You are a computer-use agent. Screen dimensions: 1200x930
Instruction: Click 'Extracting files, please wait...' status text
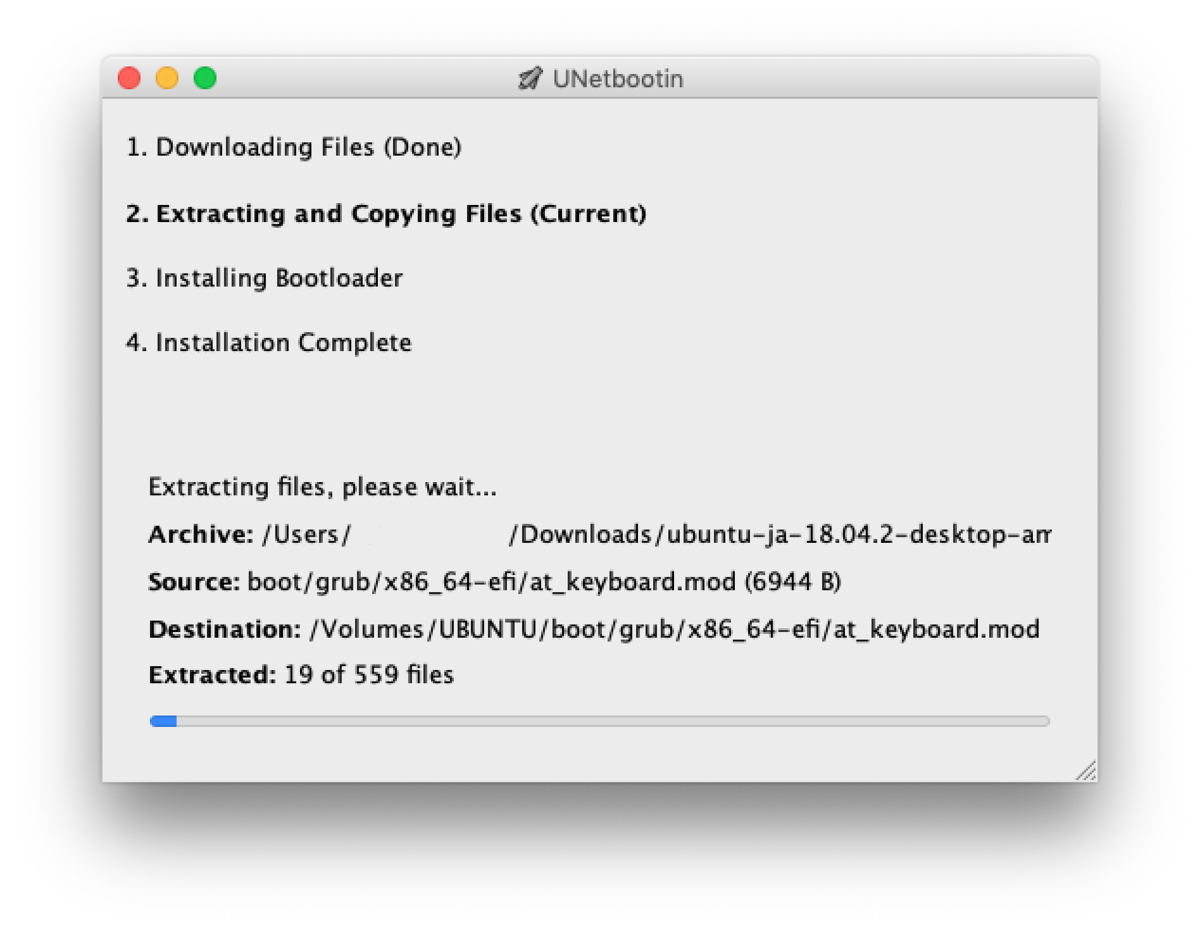coord(322,488)
